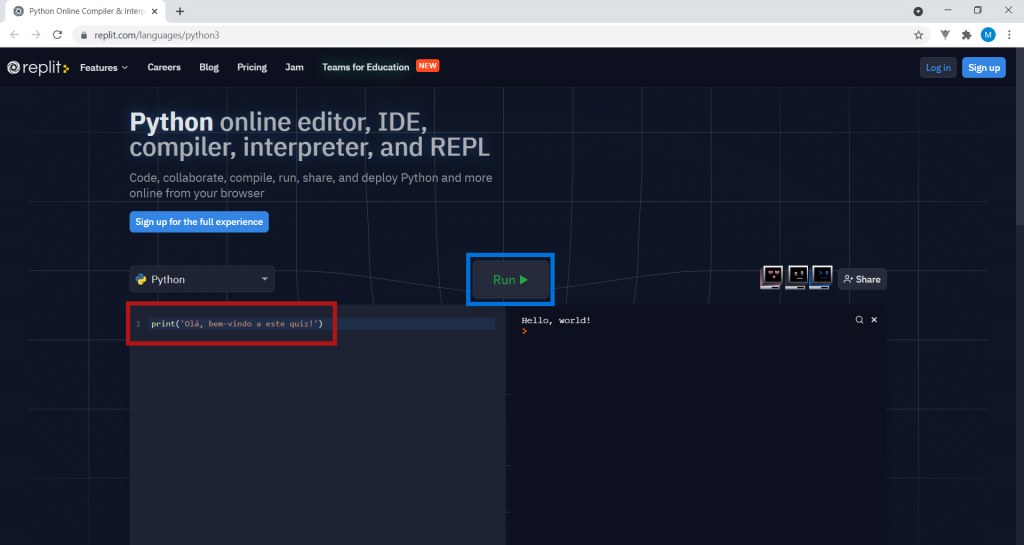The width and height of the screenshot is (1024, 545).
Task: Select the Python Online Compiler tab
Action: click(85, 12)
